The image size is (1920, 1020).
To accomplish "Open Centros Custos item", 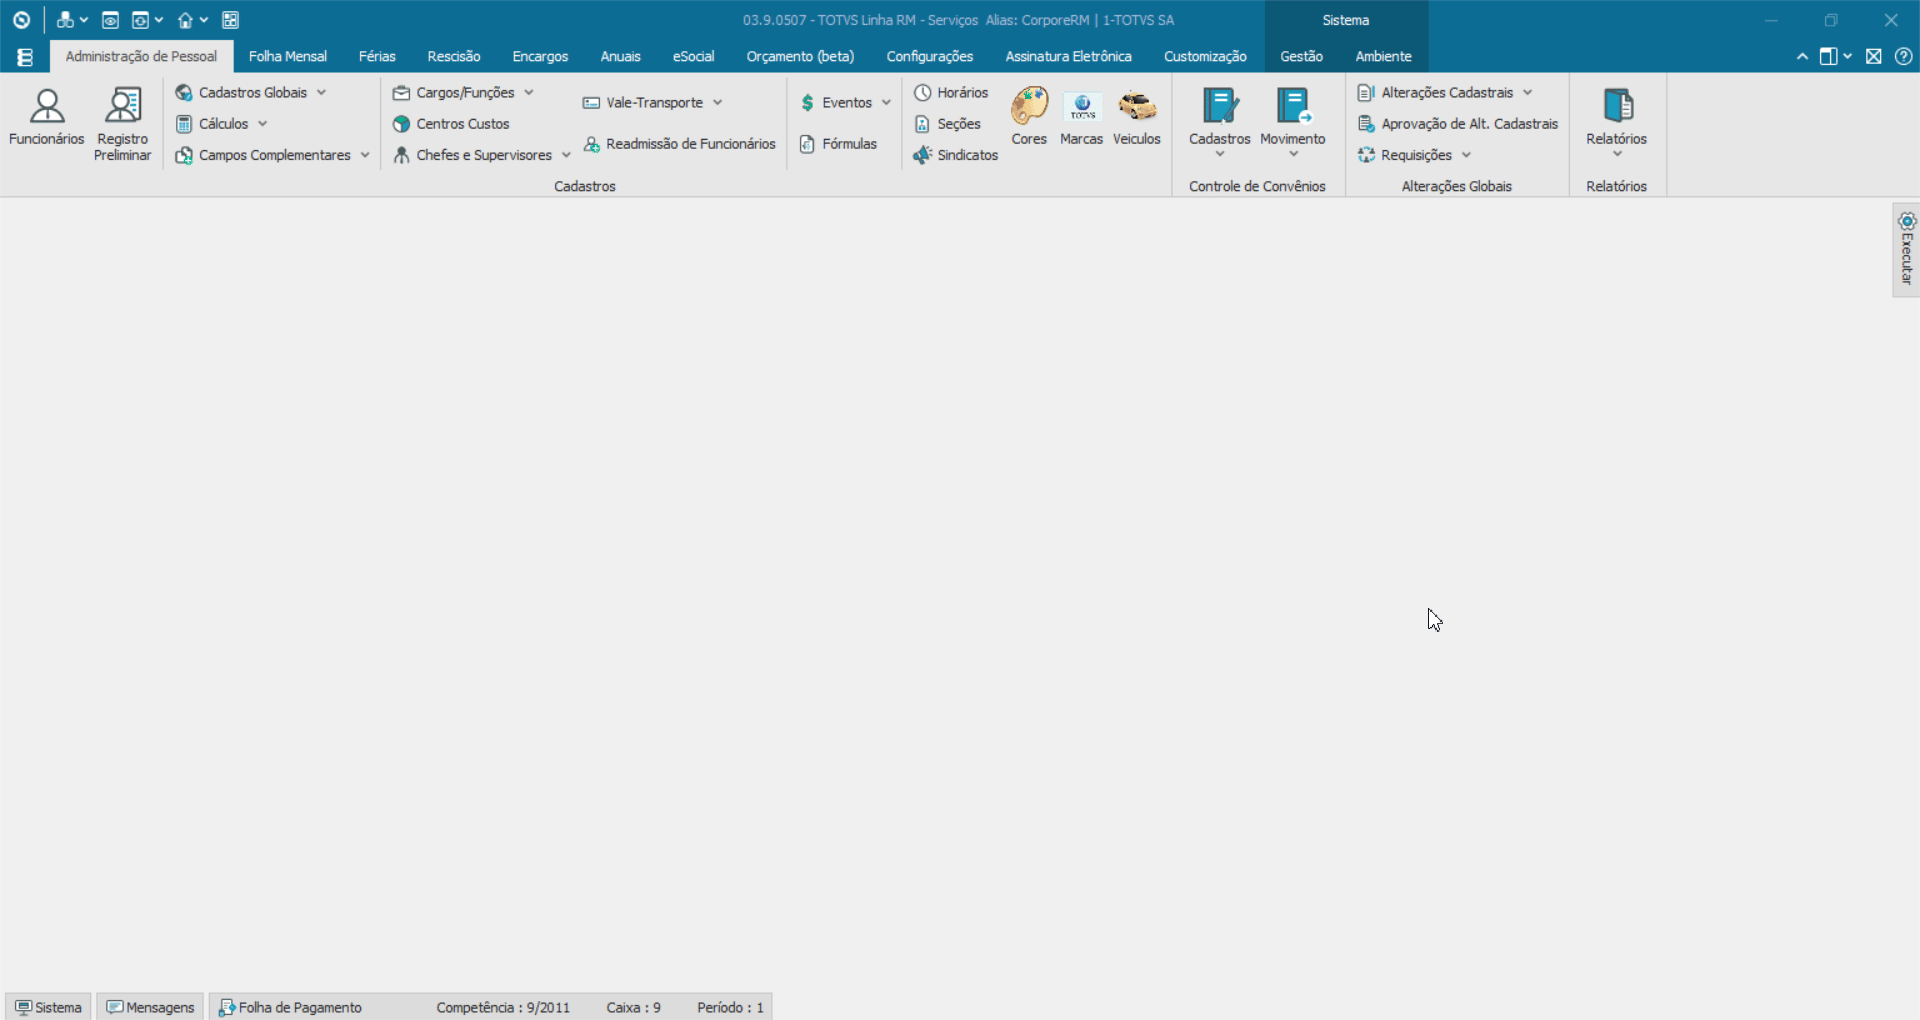I will coord(451,124).
